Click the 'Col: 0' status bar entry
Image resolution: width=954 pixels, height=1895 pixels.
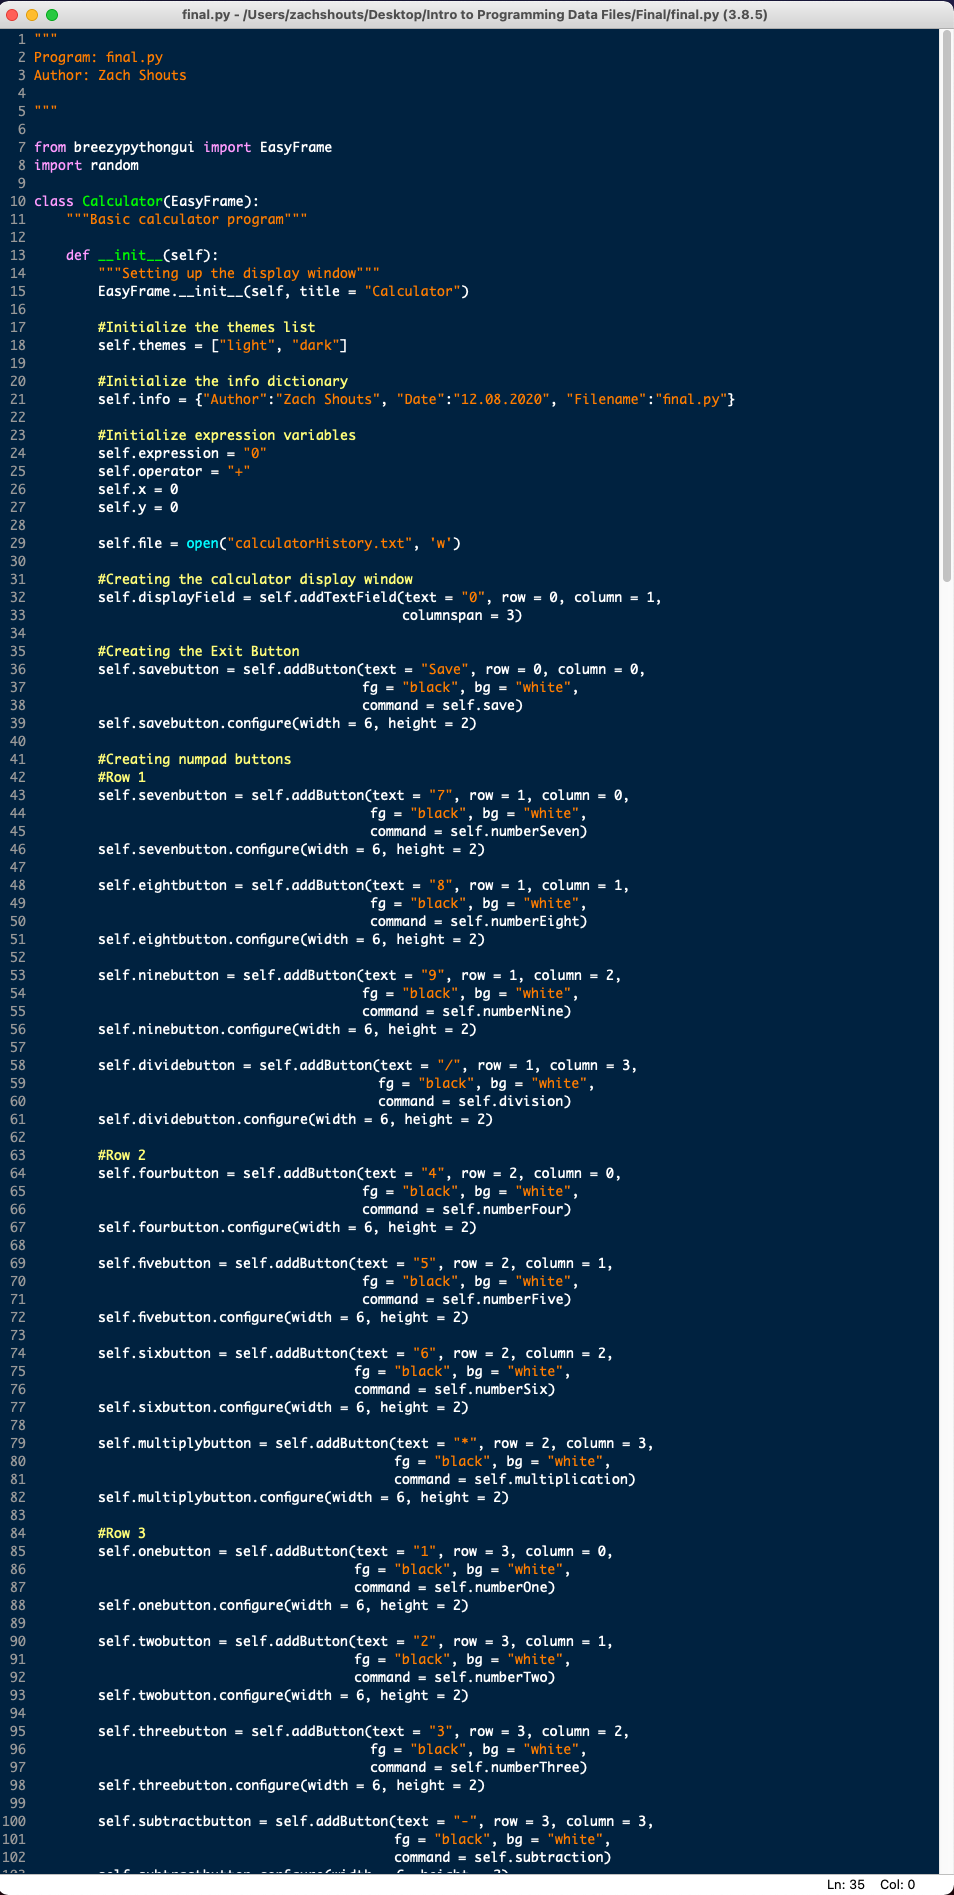click(x=897, y=1884)
